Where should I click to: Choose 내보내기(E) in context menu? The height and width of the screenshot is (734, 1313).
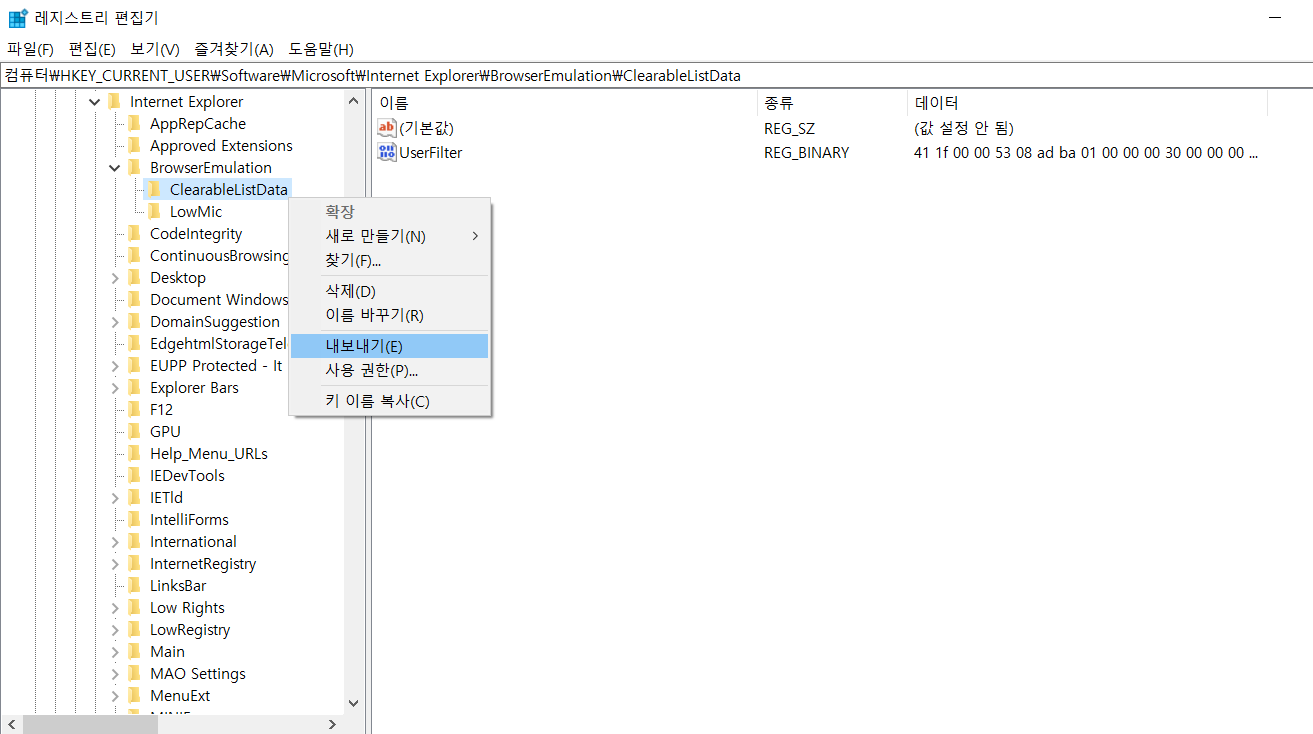389,346
